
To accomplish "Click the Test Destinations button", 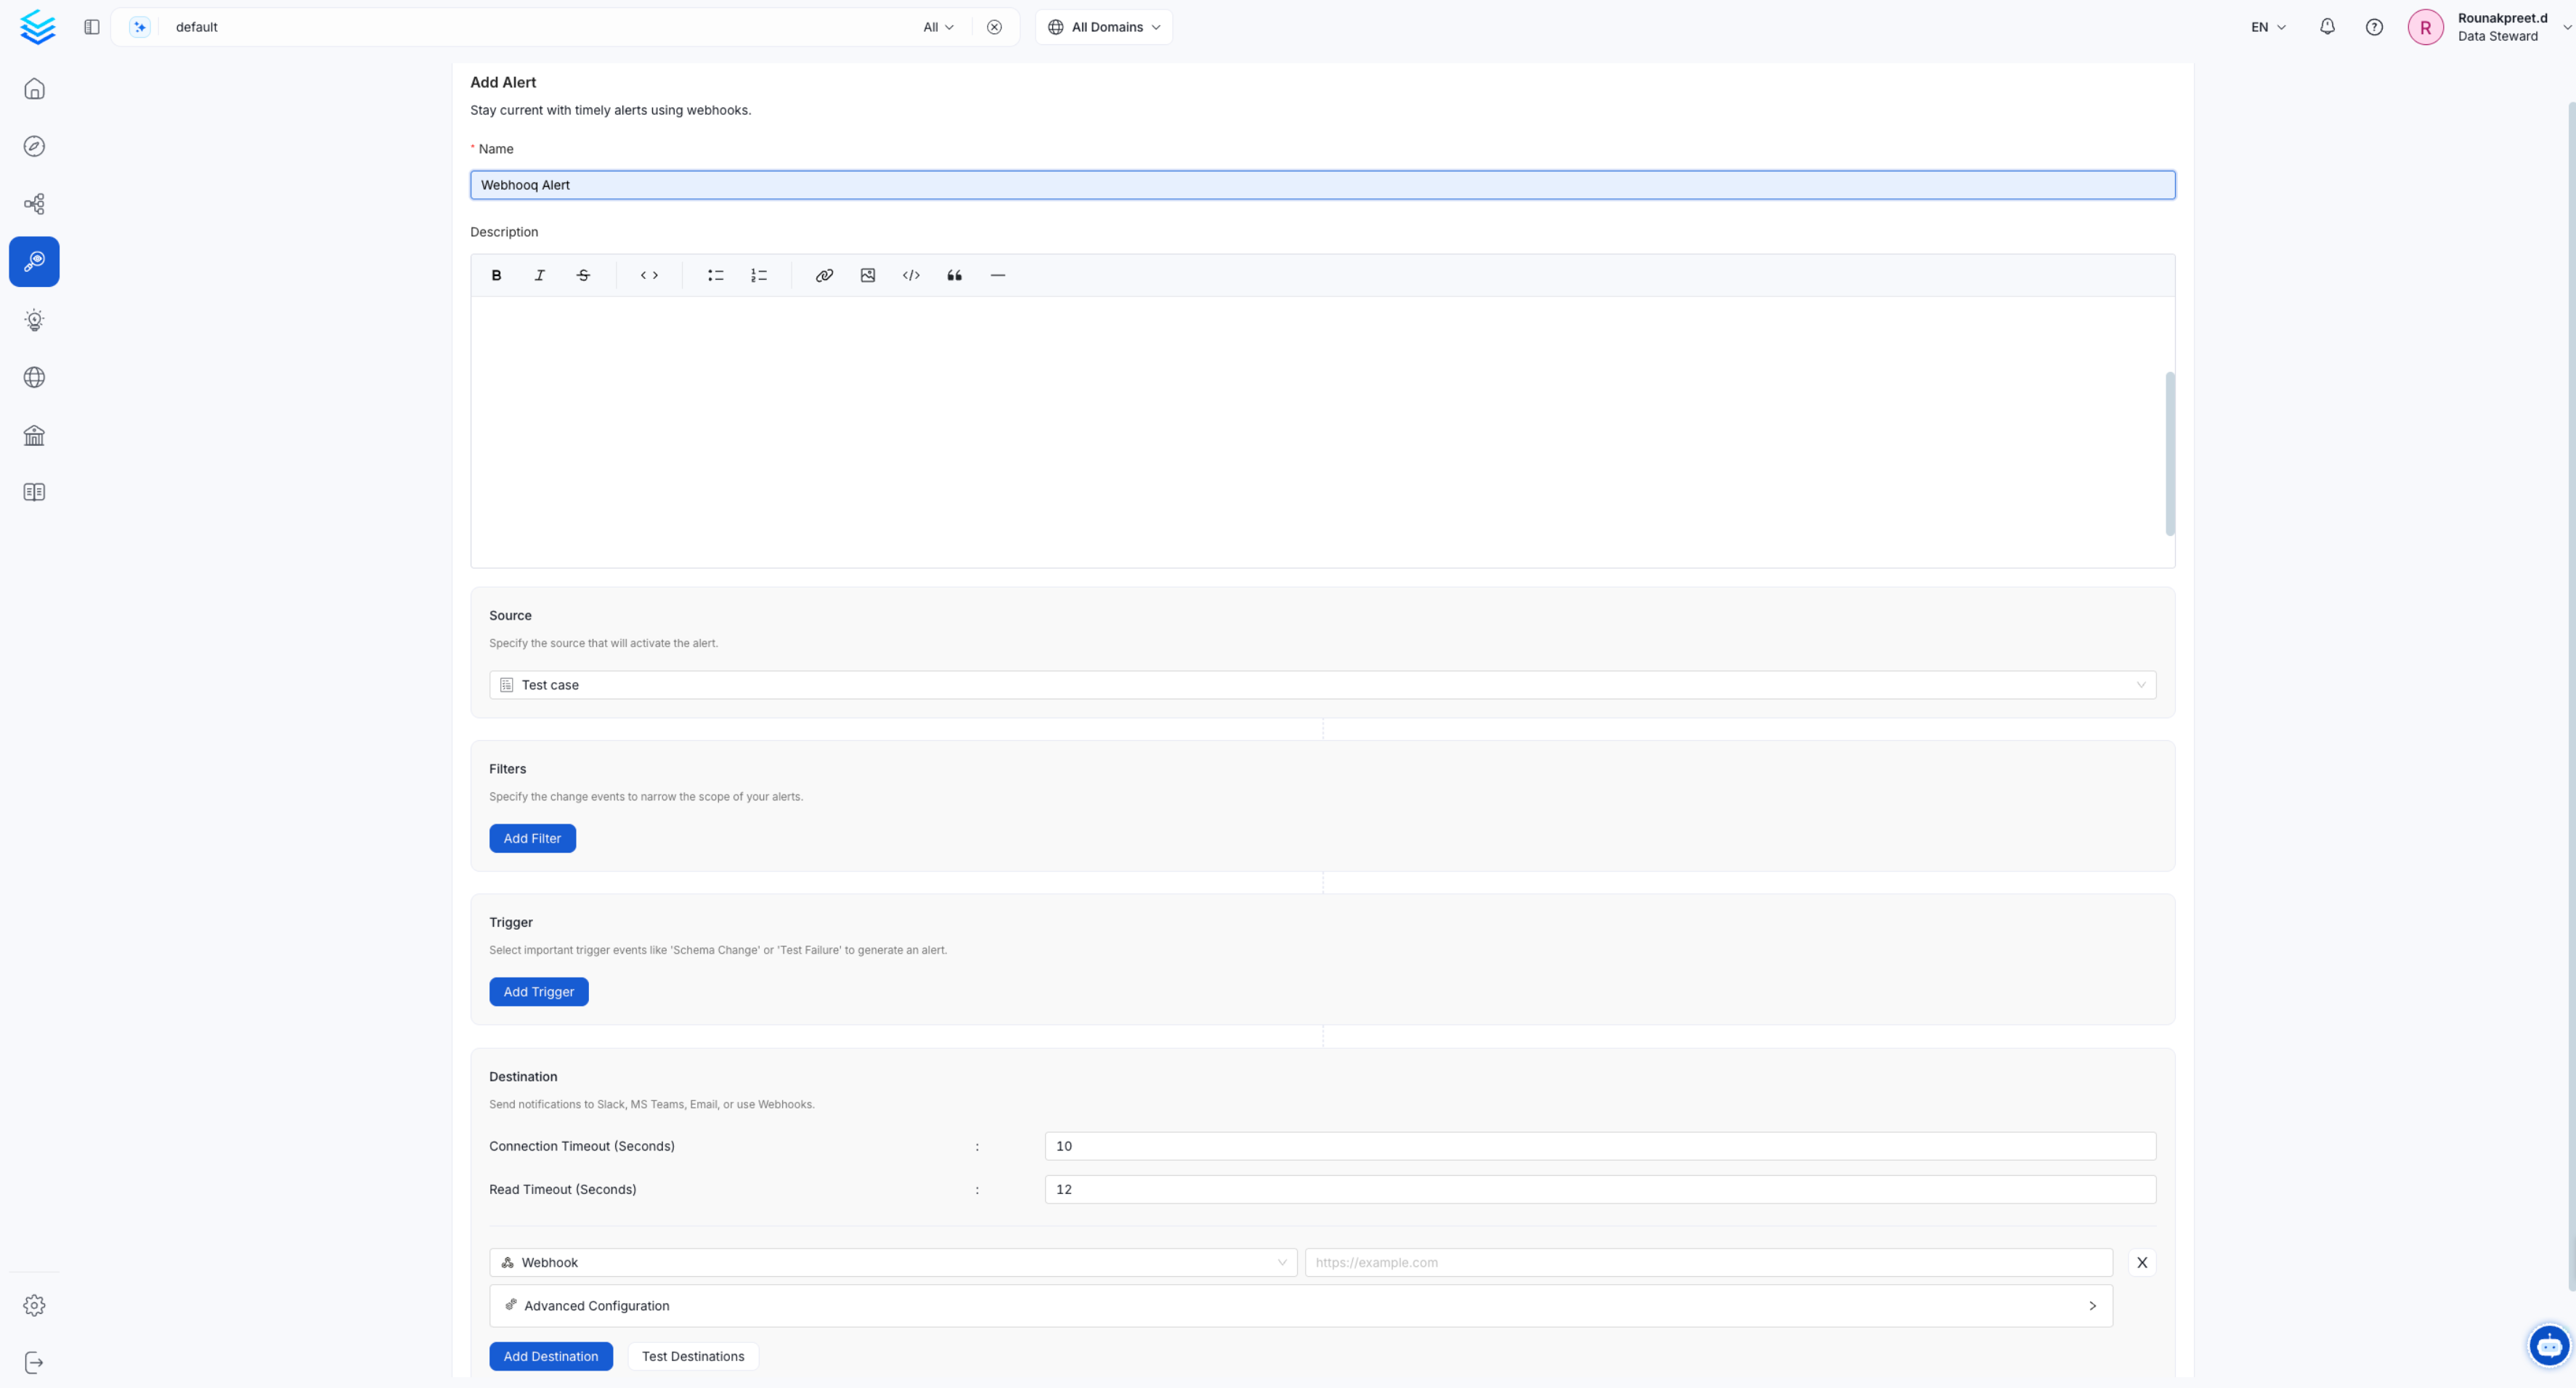I will pyautogui.click(x=692, y=1356).
